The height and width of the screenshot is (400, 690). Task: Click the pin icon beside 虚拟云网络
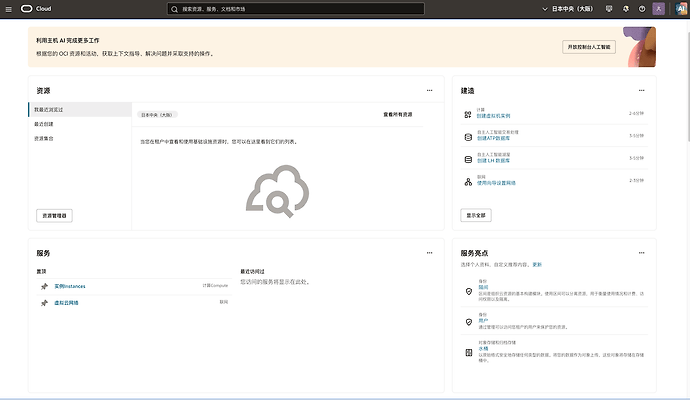click(x=44, y=303)
